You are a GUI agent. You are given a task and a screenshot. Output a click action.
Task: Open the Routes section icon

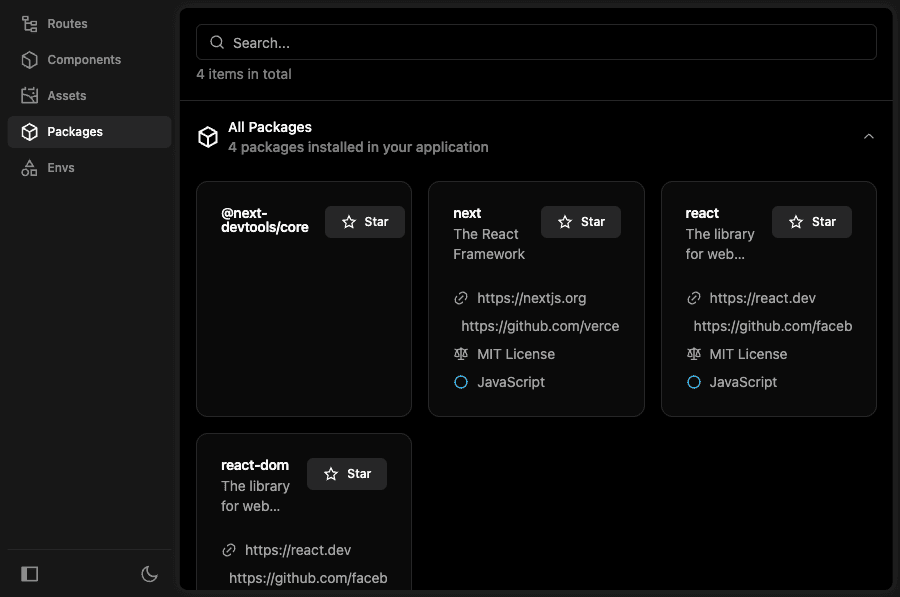[29, 24]
